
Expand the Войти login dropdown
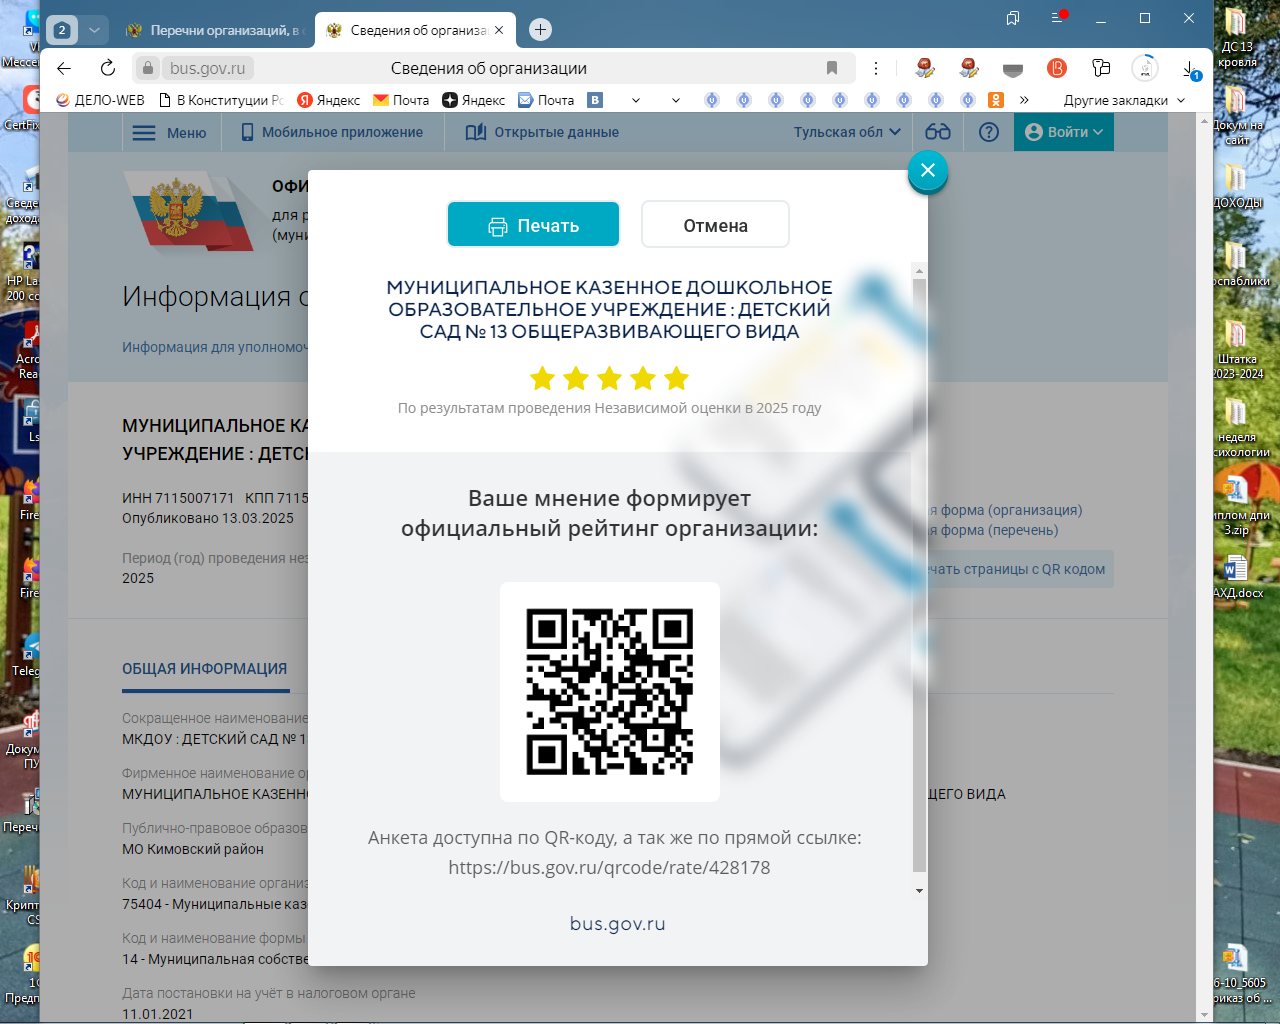pyautogui.click(x=1064, y=132)
